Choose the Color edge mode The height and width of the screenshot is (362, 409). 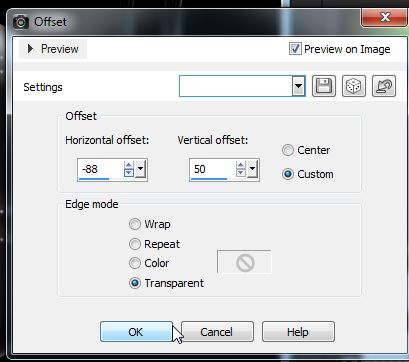coord(135,263)
